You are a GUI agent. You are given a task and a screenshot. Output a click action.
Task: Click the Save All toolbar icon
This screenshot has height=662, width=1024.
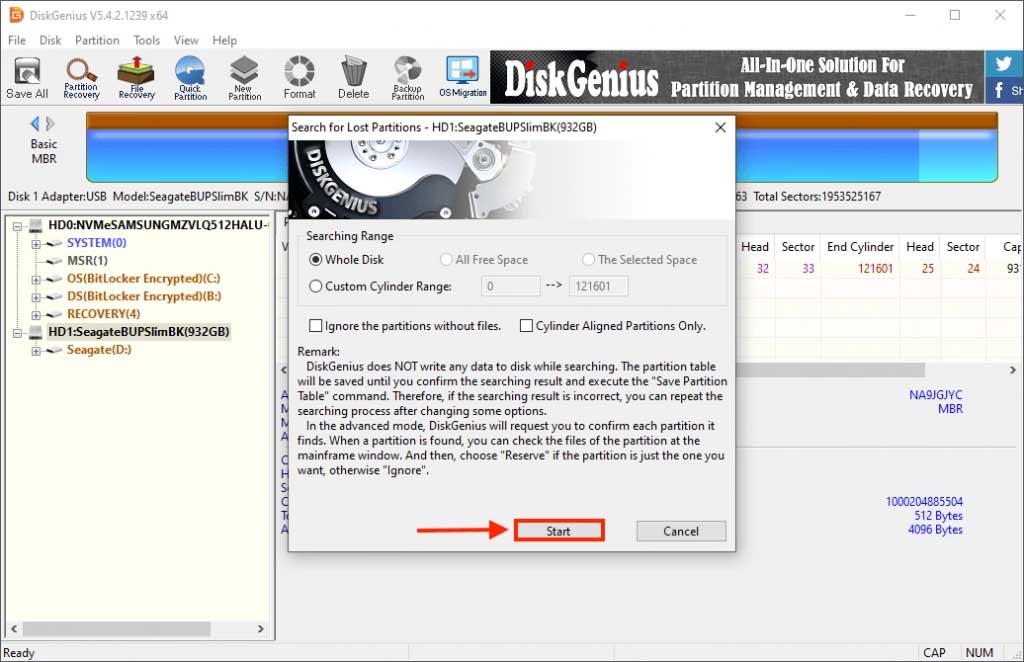(x=27, y=78)
